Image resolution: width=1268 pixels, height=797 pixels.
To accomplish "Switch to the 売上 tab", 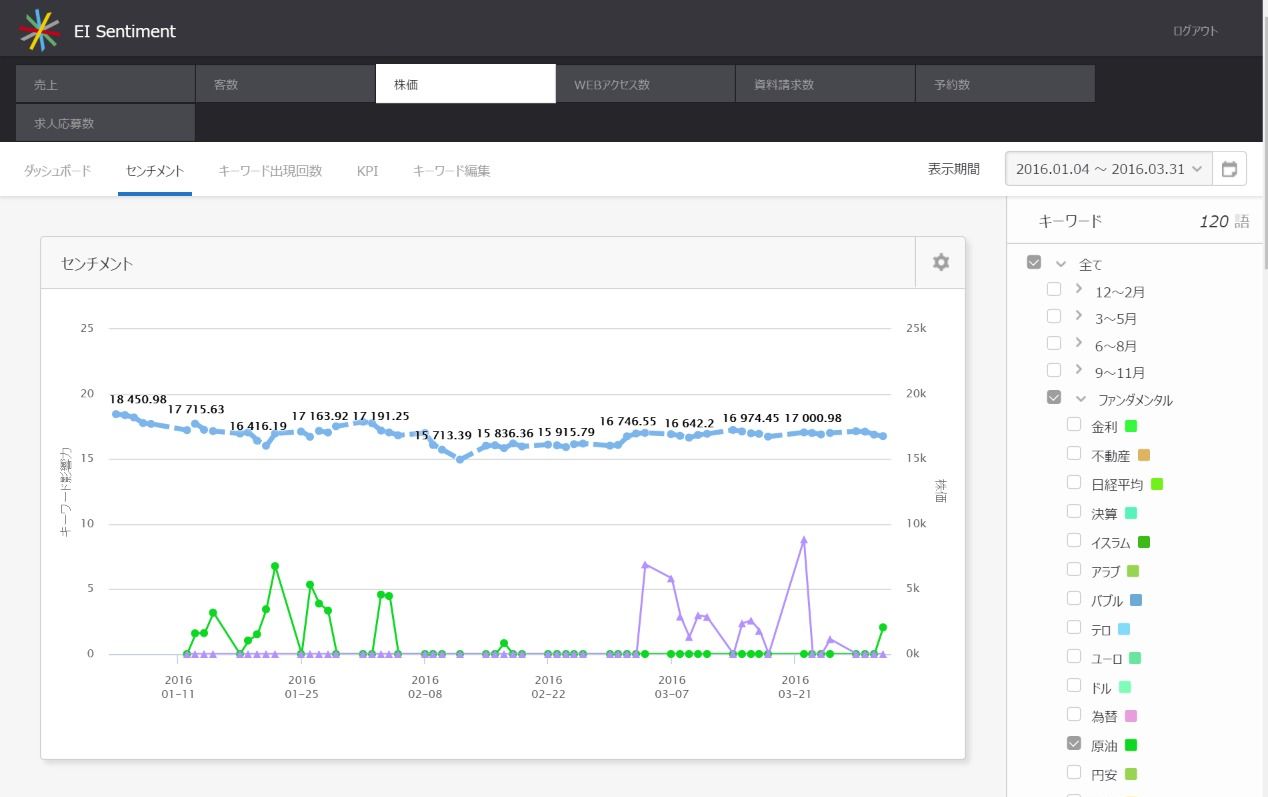I will [105, 84].
